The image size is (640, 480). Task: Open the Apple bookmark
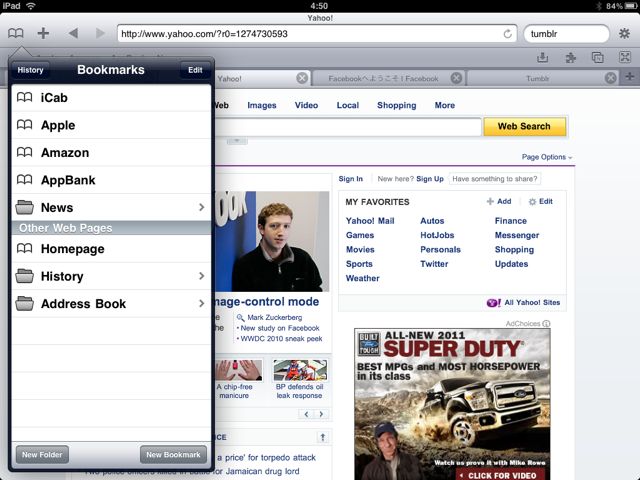(111, 125)
